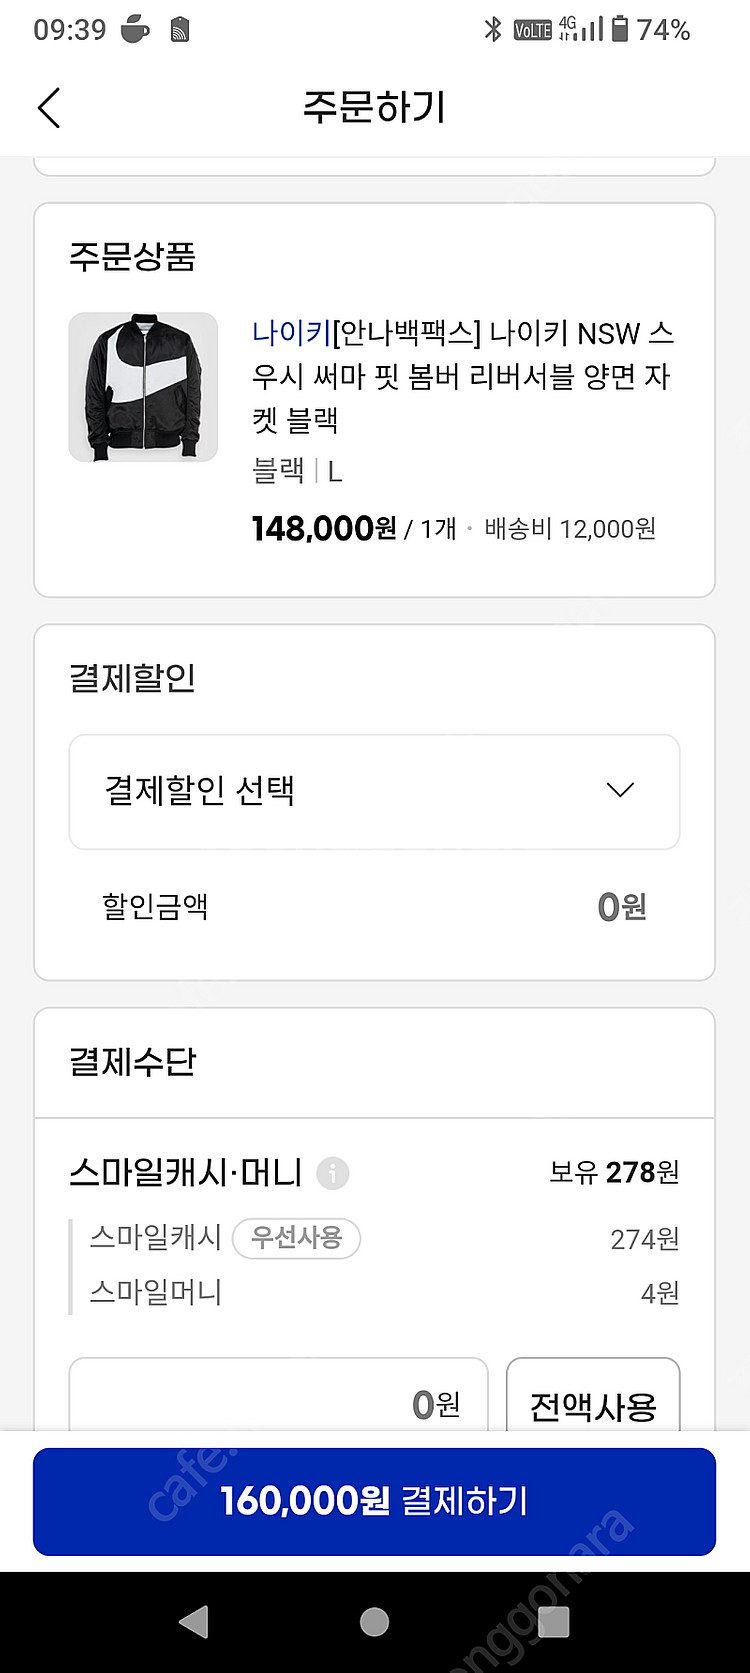750x1673 pixels.
Task: Go back using the header arrow
Action: (49, 108)
